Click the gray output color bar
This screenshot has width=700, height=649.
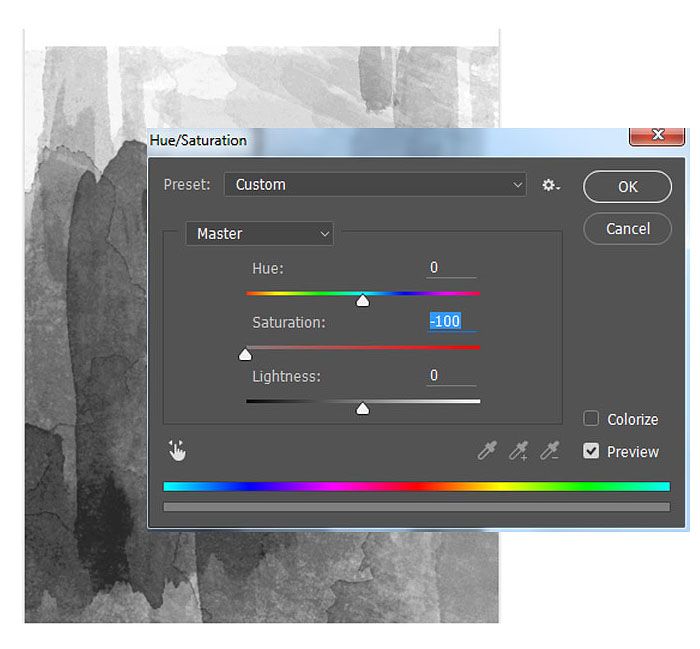416,507
